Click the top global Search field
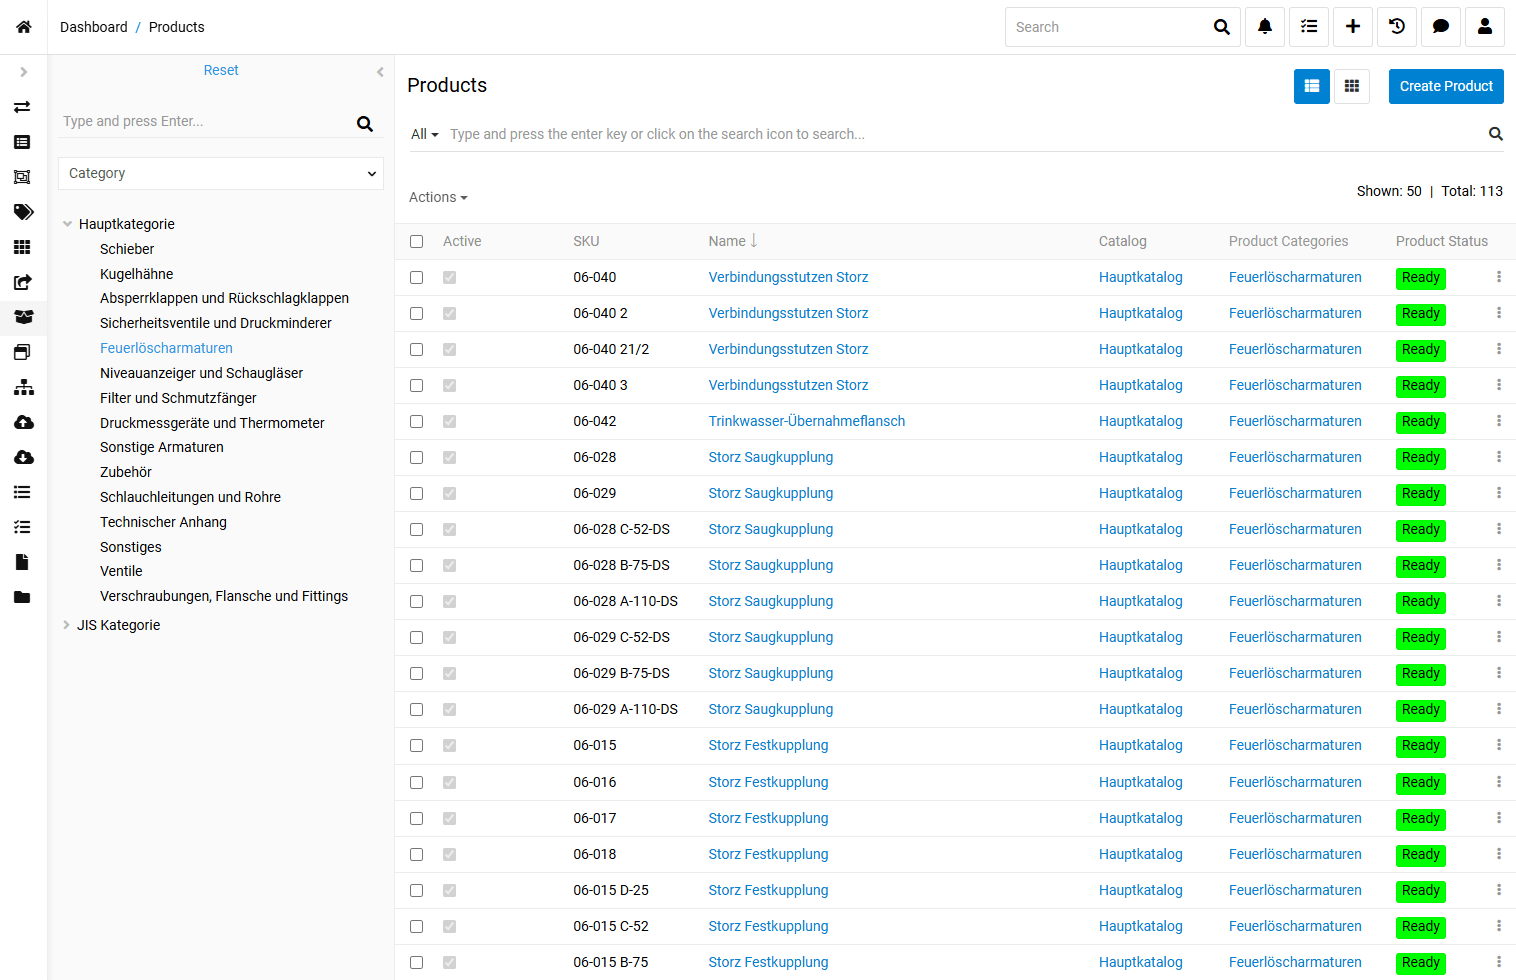 pos(1107,27)
